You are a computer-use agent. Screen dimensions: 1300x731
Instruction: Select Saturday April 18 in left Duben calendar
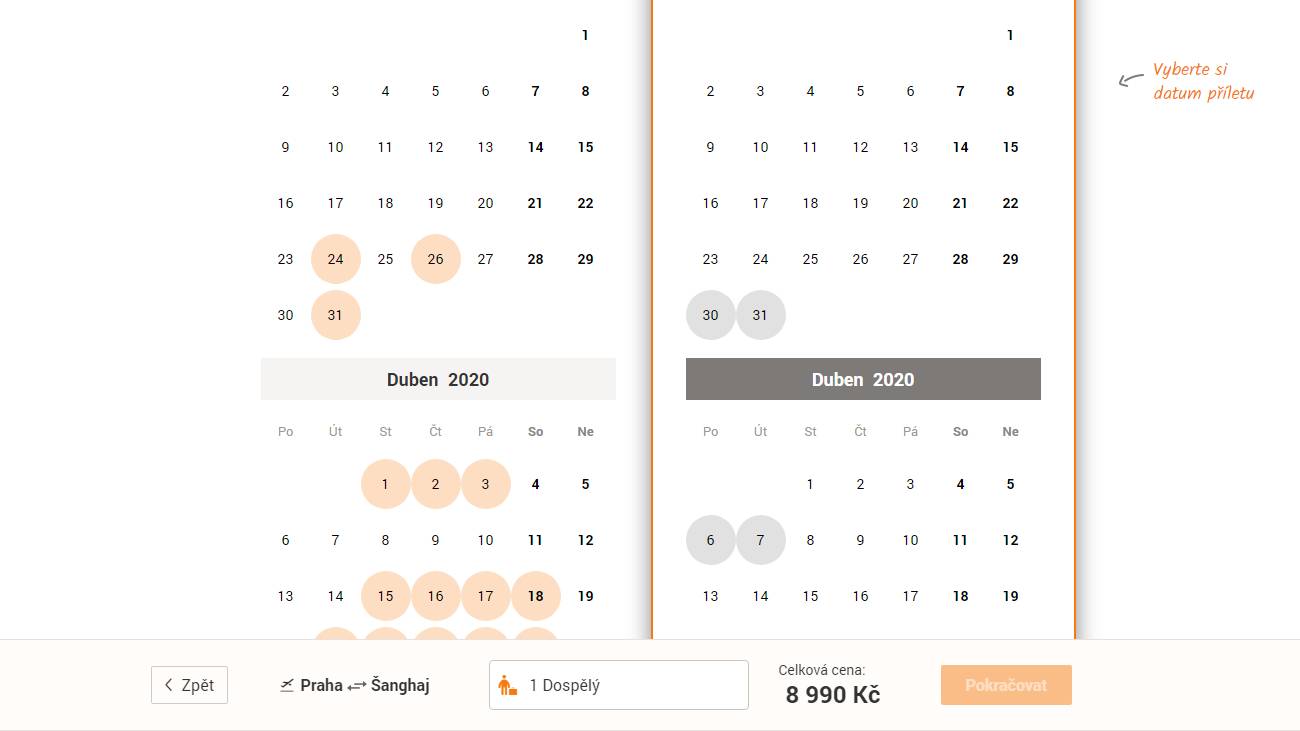coord(535,596)
